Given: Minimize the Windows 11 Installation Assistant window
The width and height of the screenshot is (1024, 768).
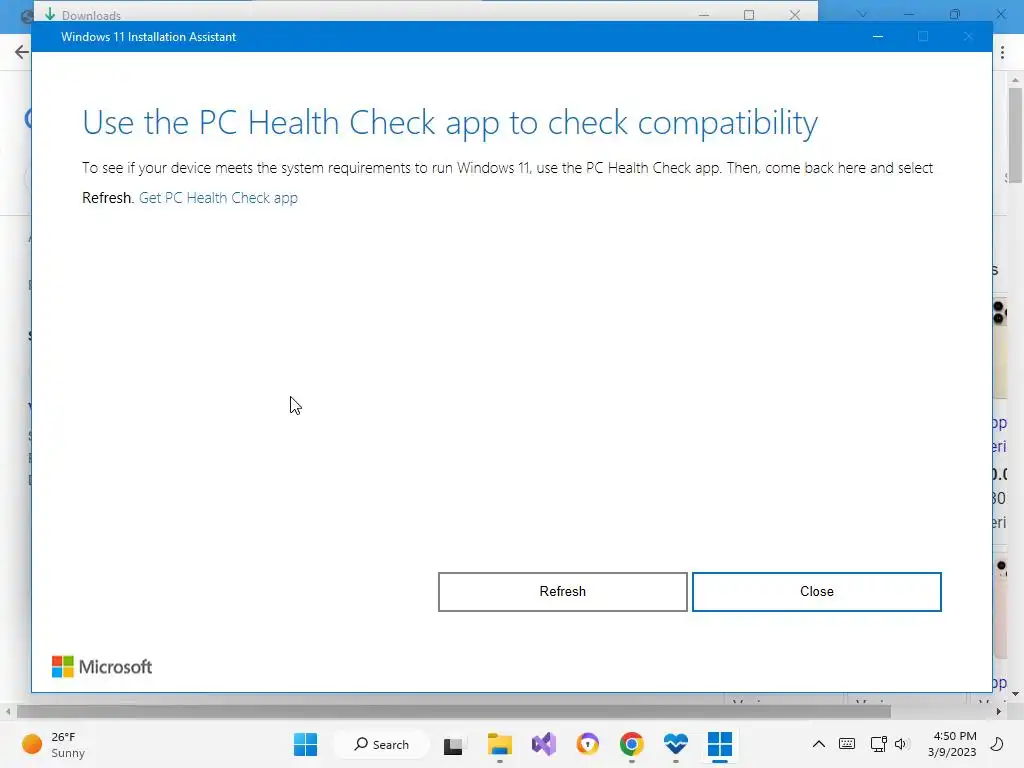Looking at the screenshot, I should (x=878, y=37).
